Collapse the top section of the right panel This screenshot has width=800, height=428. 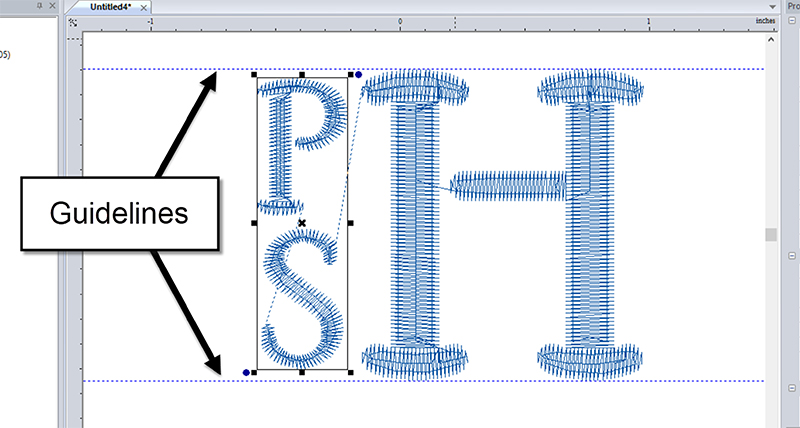coord(792,21)
